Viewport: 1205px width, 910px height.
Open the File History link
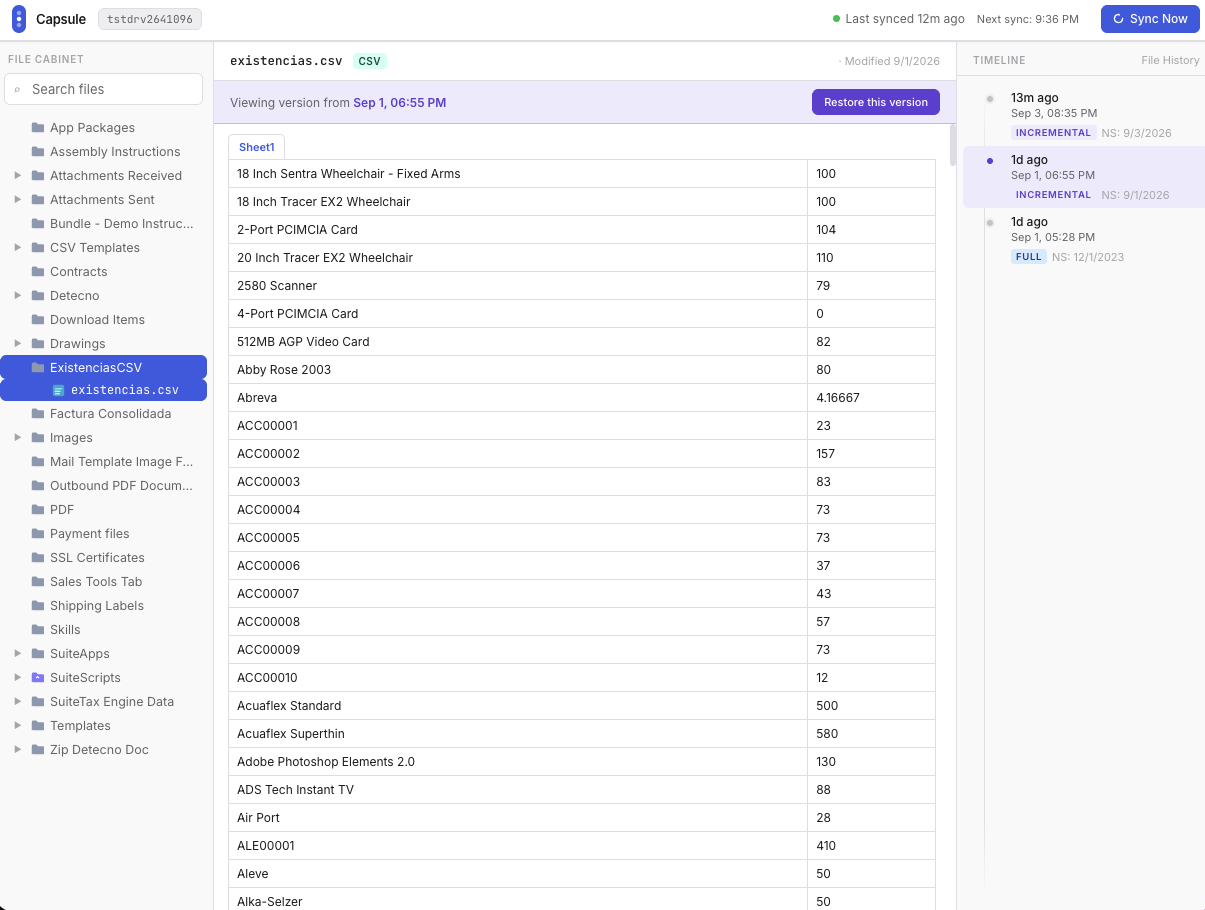pos(1170,60)
